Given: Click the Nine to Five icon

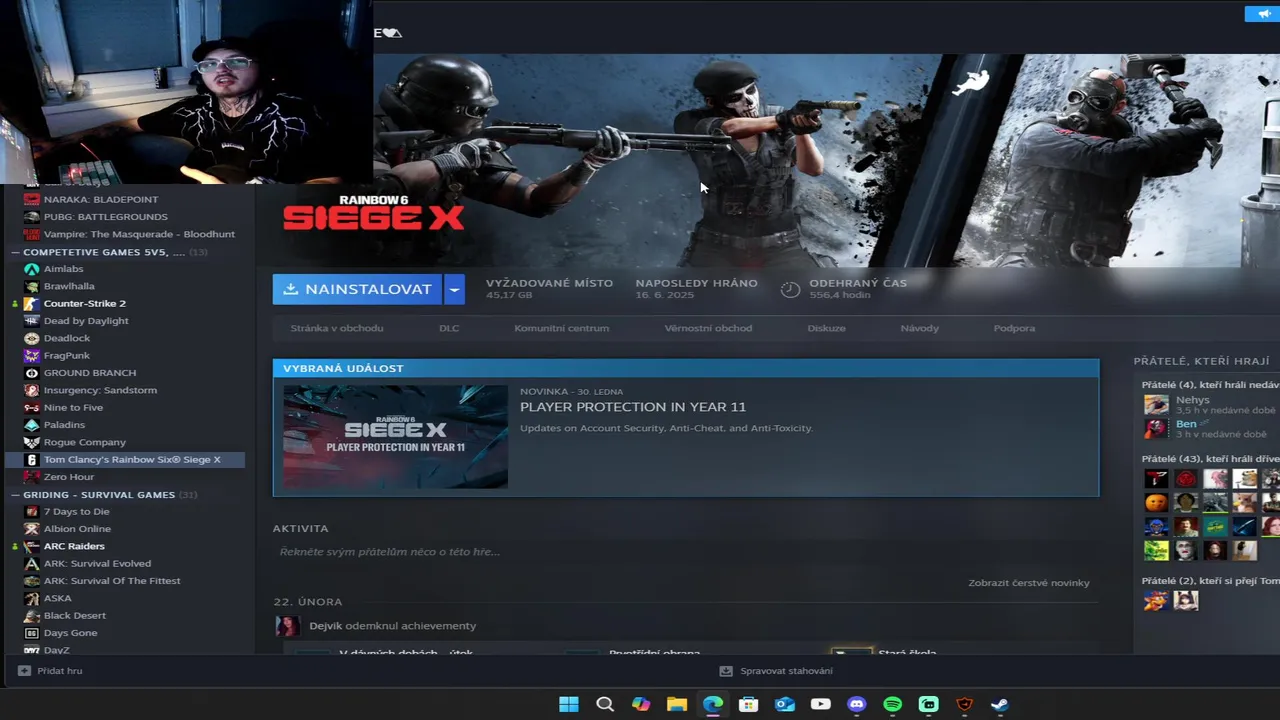Looking at the screenshot, I should 32,407.
